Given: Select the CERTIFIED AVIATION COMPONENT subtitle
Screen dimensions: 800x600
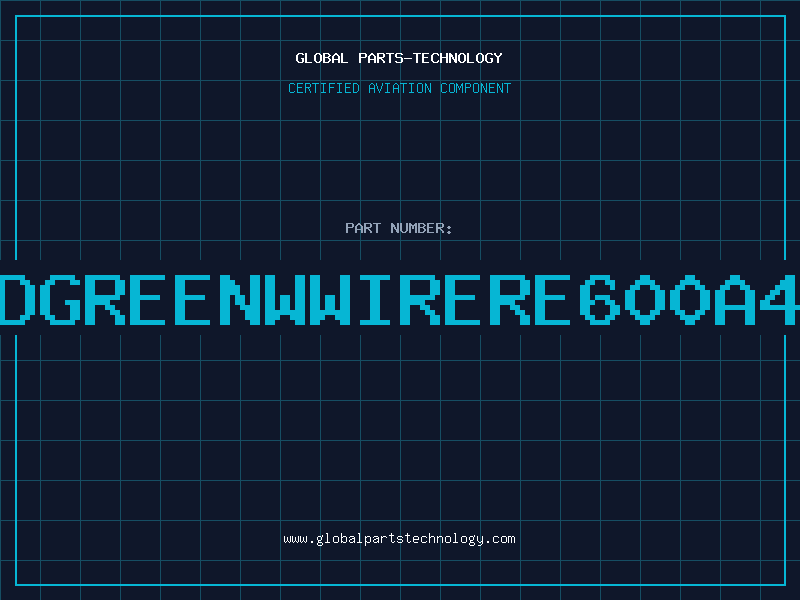Looking at the screenshot, I should (399, 88).
